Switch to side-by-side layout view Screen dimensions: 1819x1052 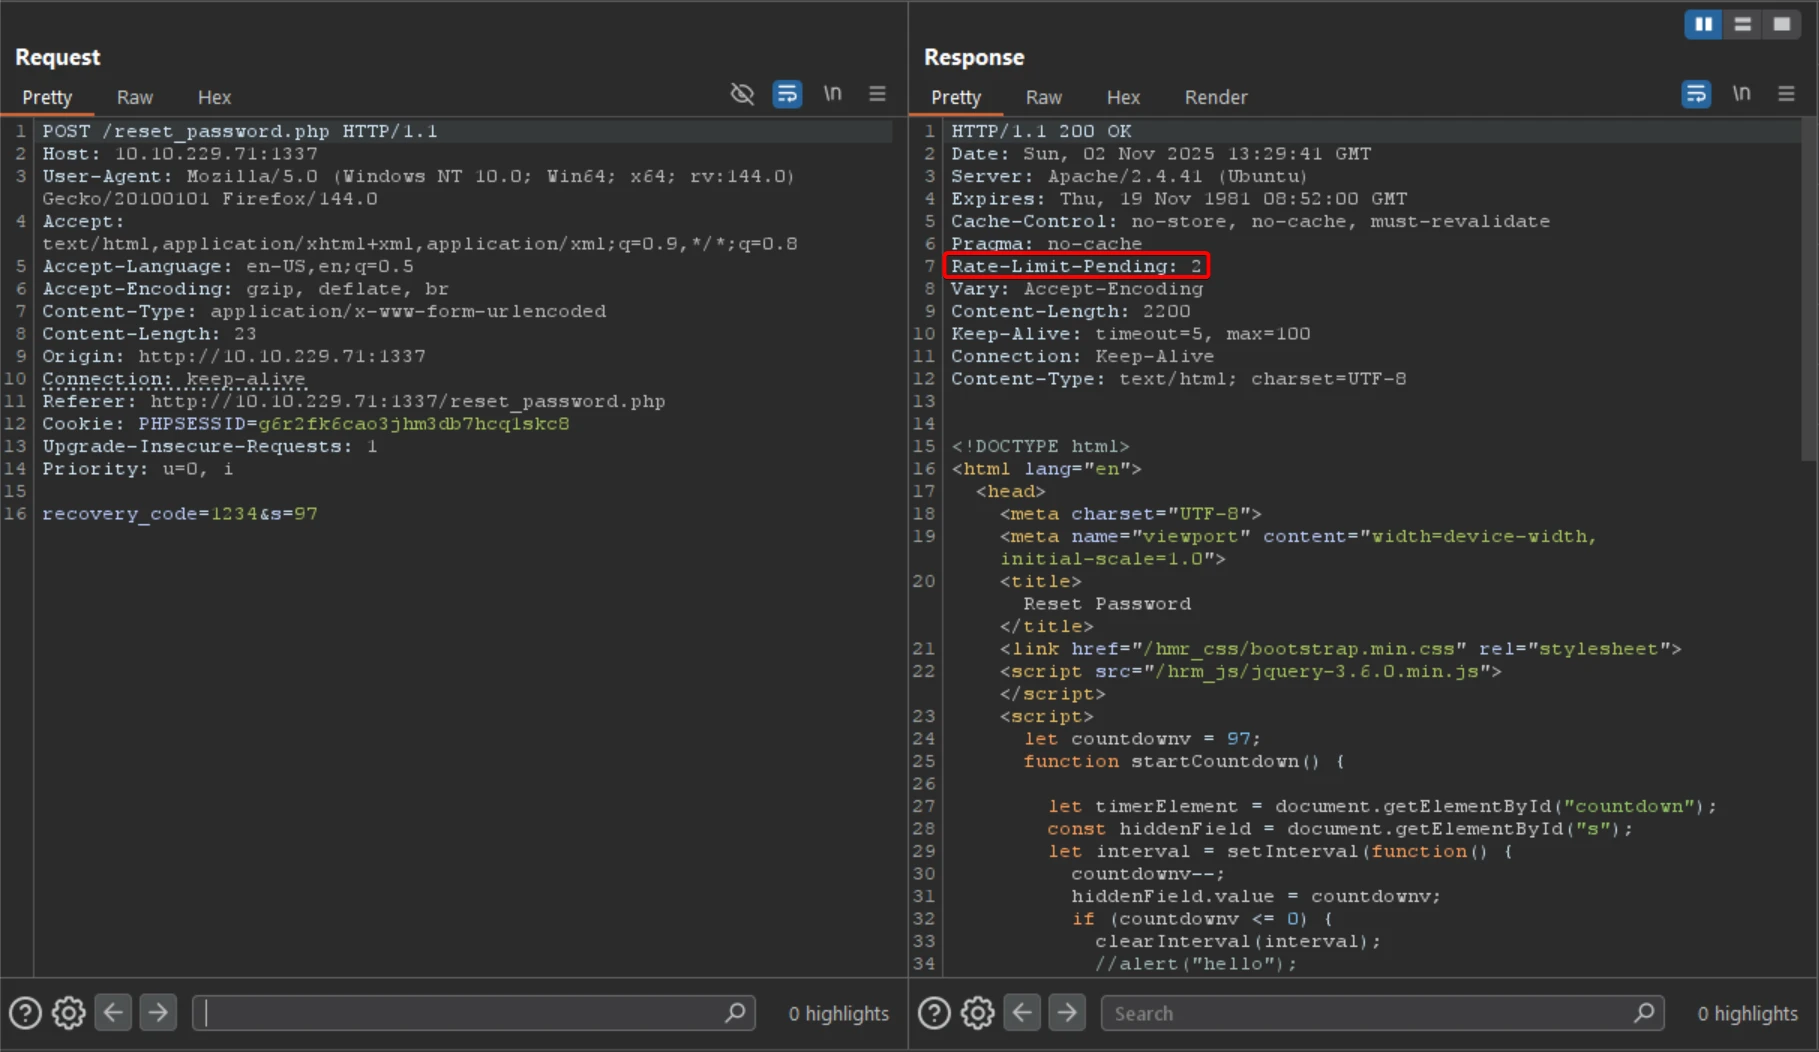(x=1703, y=24)
